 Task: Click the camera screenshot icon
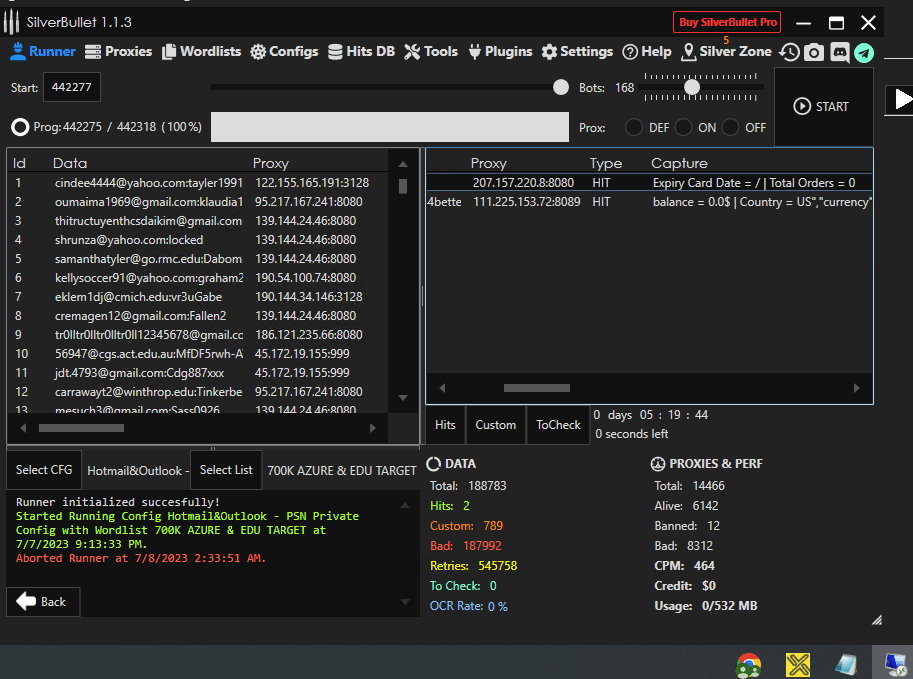[x=814, y=53]
